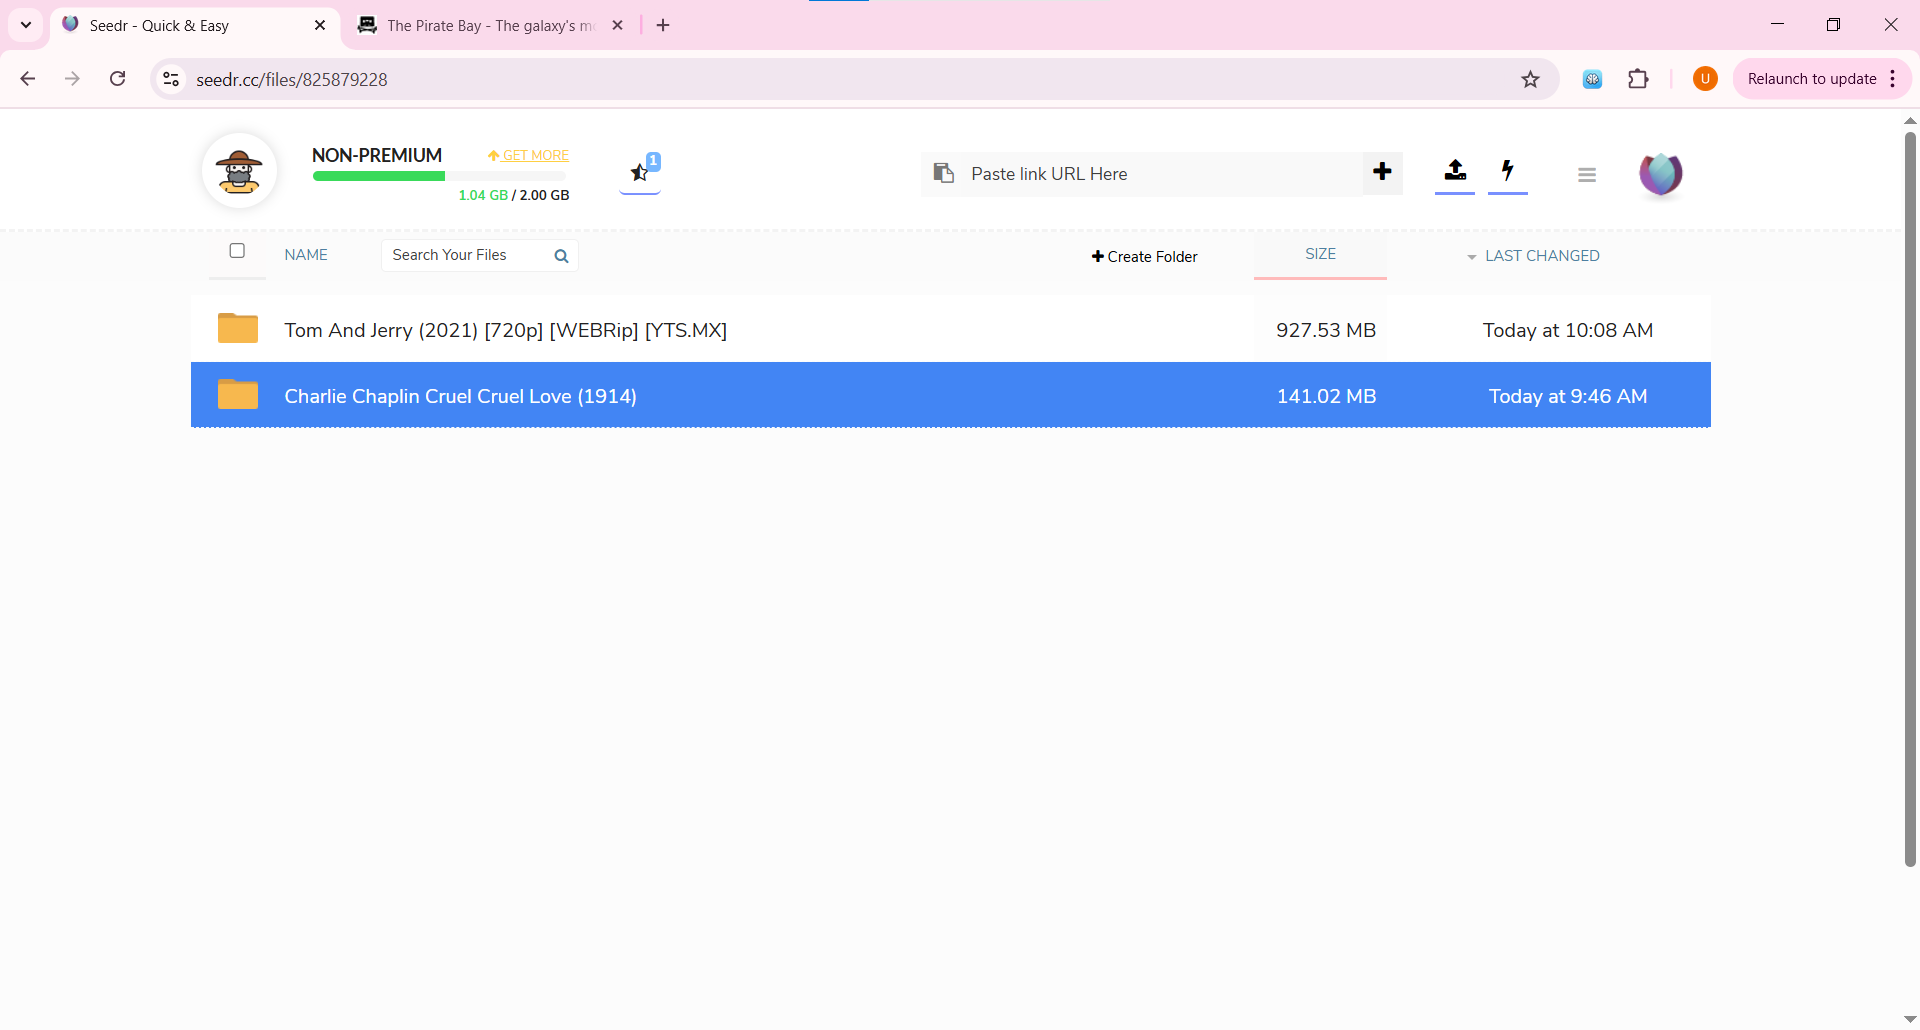Image resolution: width=1920 pixels, height=1030 pixels.
Task: Click the address bar URL
Action: tap(292, 79)
